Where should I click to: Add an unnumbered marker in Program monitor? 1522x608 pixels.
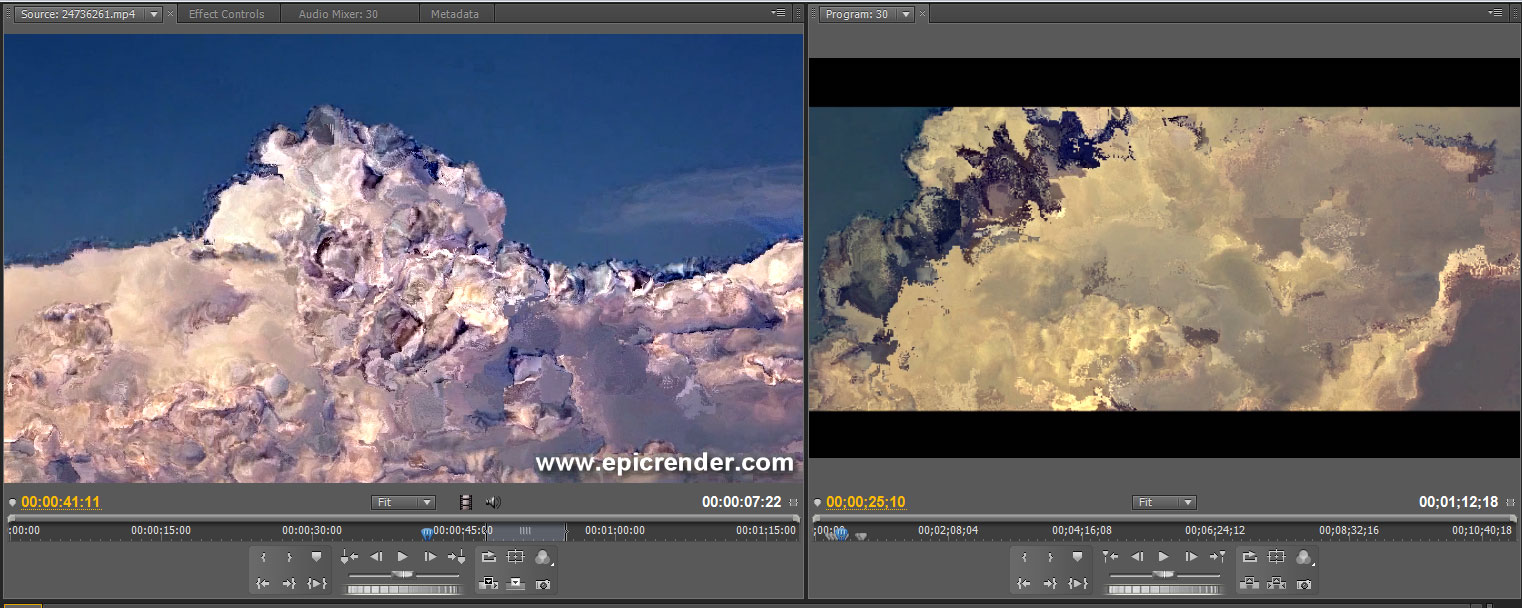click(x=1077, y=557)
